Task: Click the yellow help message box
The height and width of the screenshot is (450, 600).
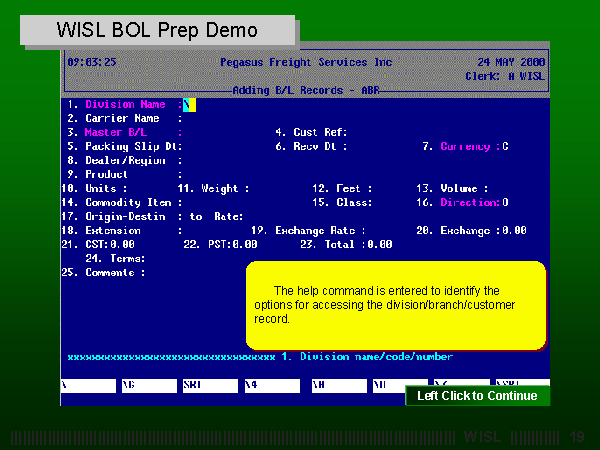Action: tap(396, 305)
